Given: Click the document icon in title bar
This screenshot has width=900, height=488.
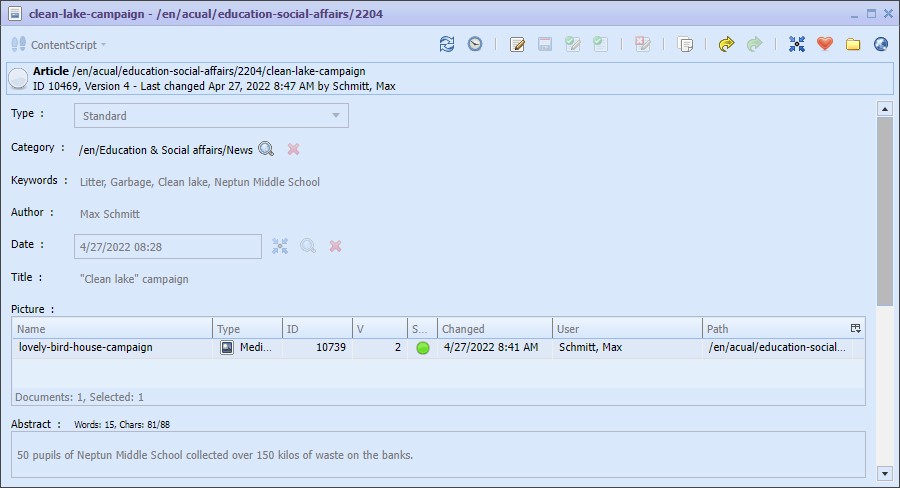Looking at the screenshot, I should tap(15, 14).
